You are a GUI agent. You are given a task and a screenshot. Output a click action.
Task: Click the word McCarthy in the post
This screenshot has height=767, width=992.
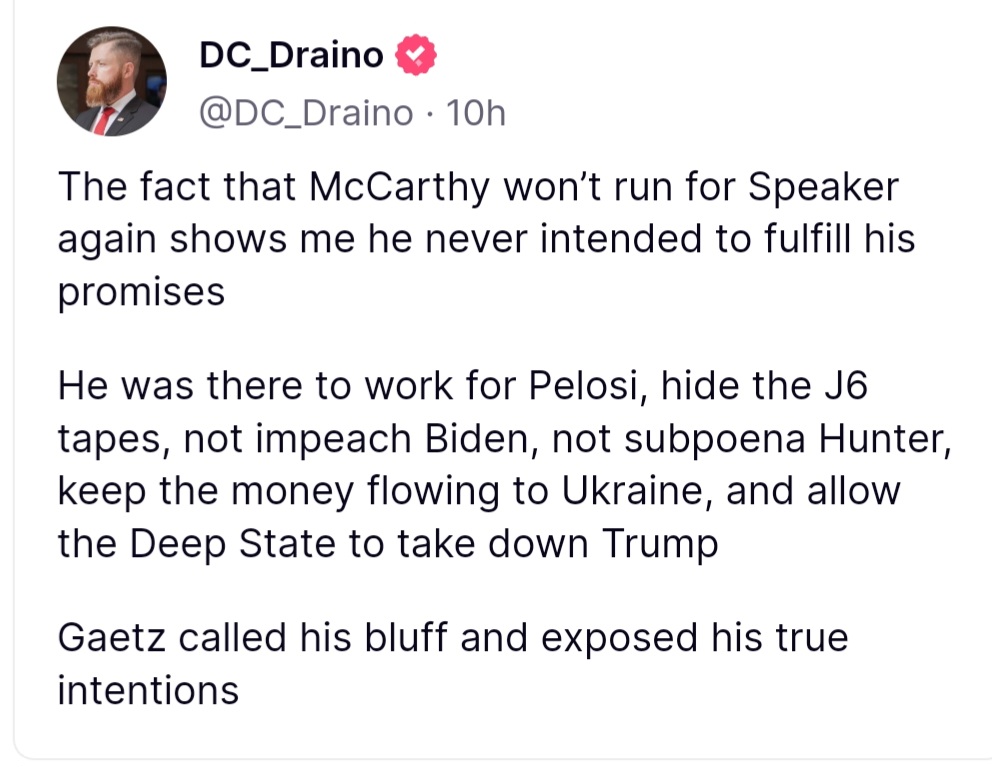(x=399, y=188)
